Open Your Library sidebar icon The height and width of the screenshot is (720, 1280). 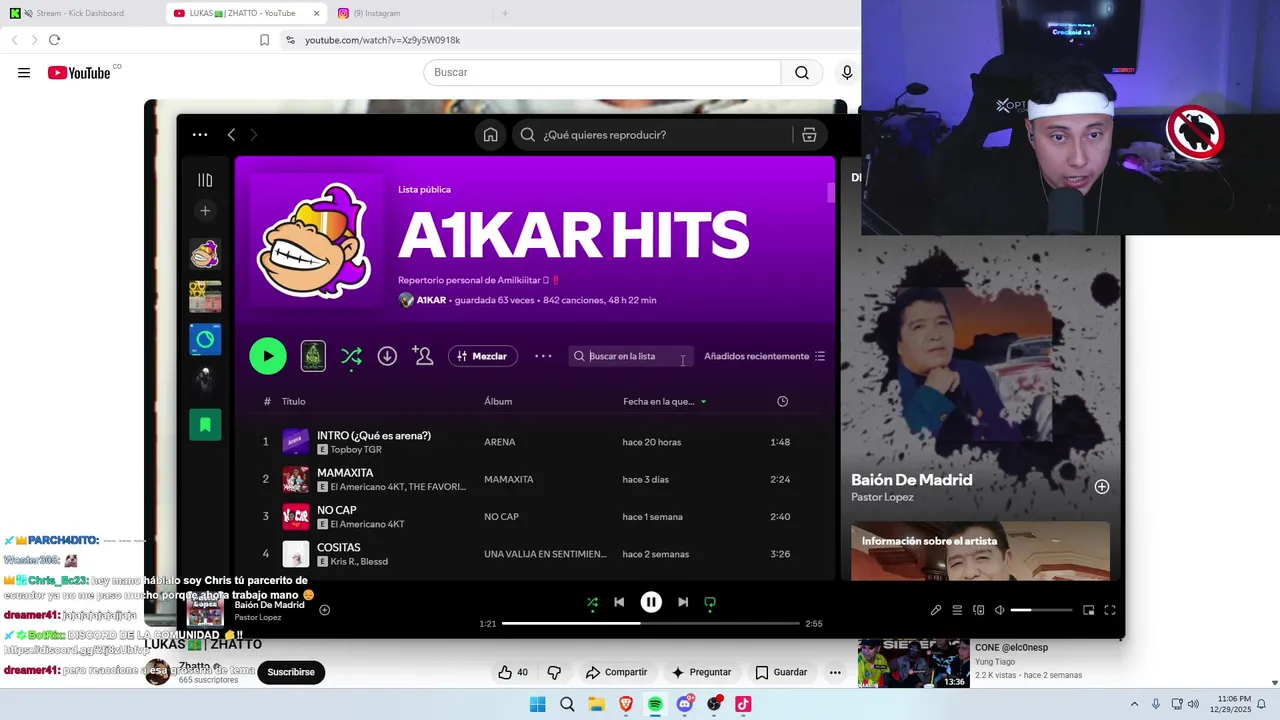205,180
